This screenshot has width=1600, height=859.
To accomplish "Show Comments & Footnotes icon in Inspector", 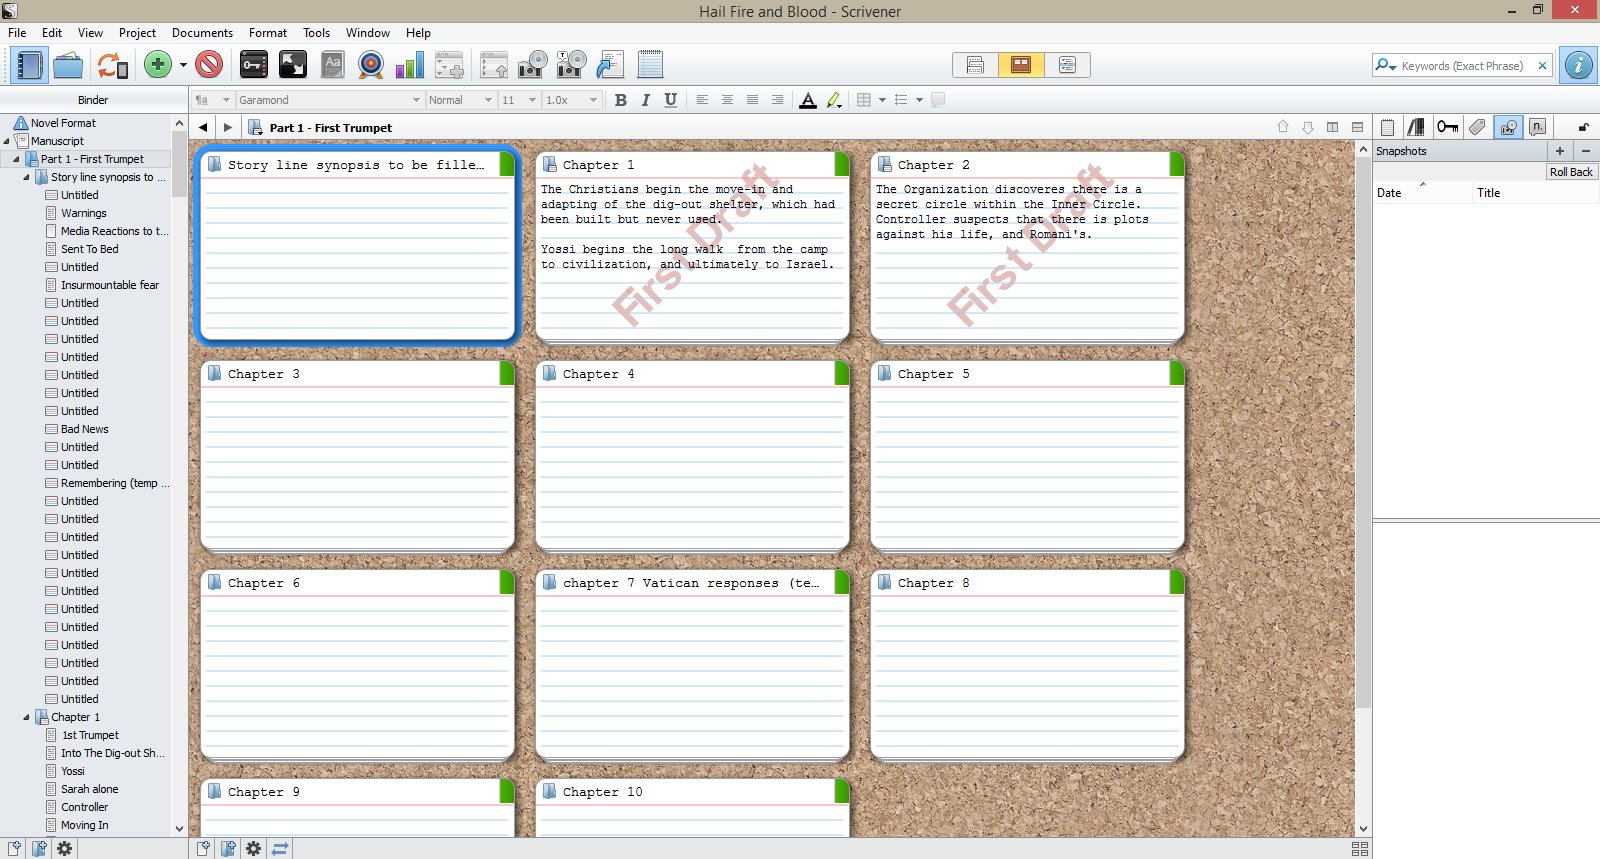I will click(x=1538, y=127).
